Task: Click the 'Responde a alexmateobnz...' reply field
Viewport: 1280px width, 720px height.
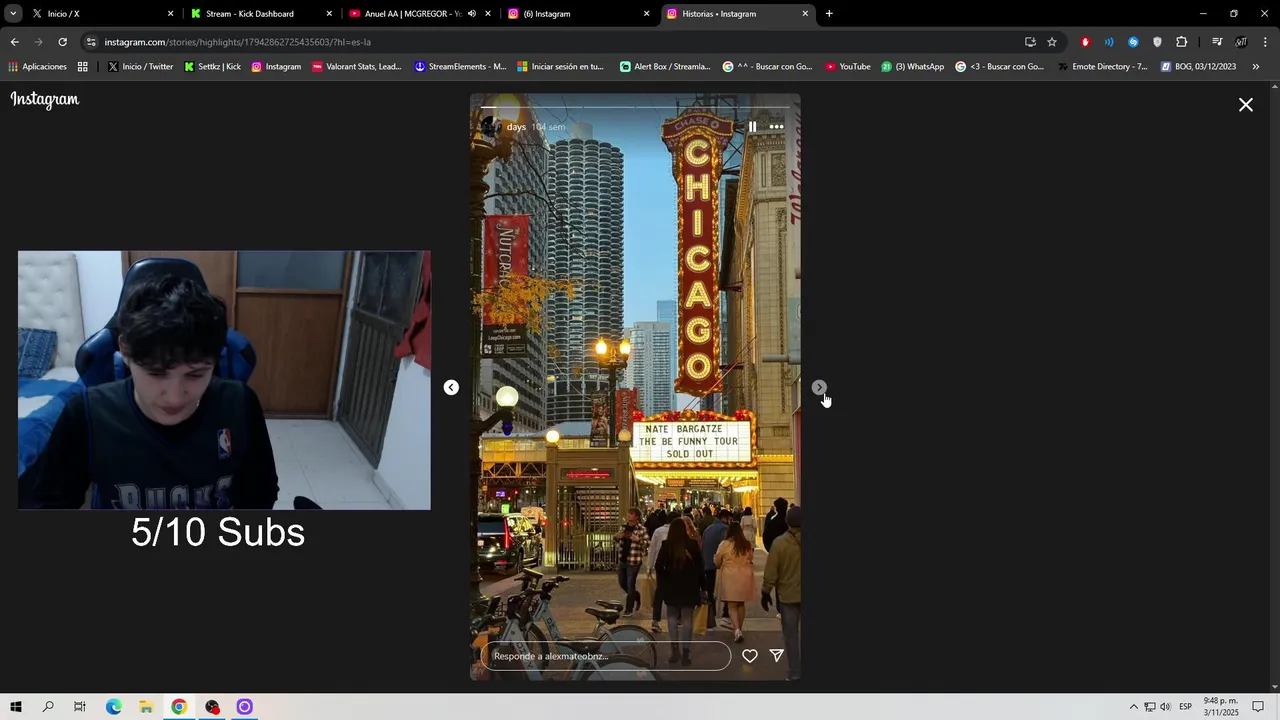Action: pyautogui.click(x=606, y=656)
